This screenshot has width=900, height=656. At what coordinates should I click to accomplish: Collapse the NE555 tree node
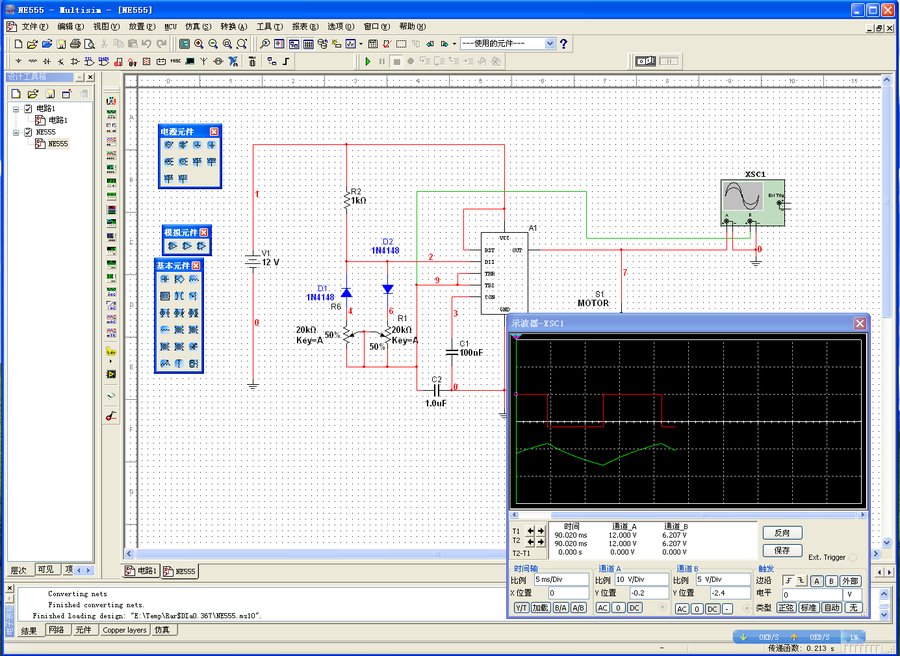click(x=16, y=133)
